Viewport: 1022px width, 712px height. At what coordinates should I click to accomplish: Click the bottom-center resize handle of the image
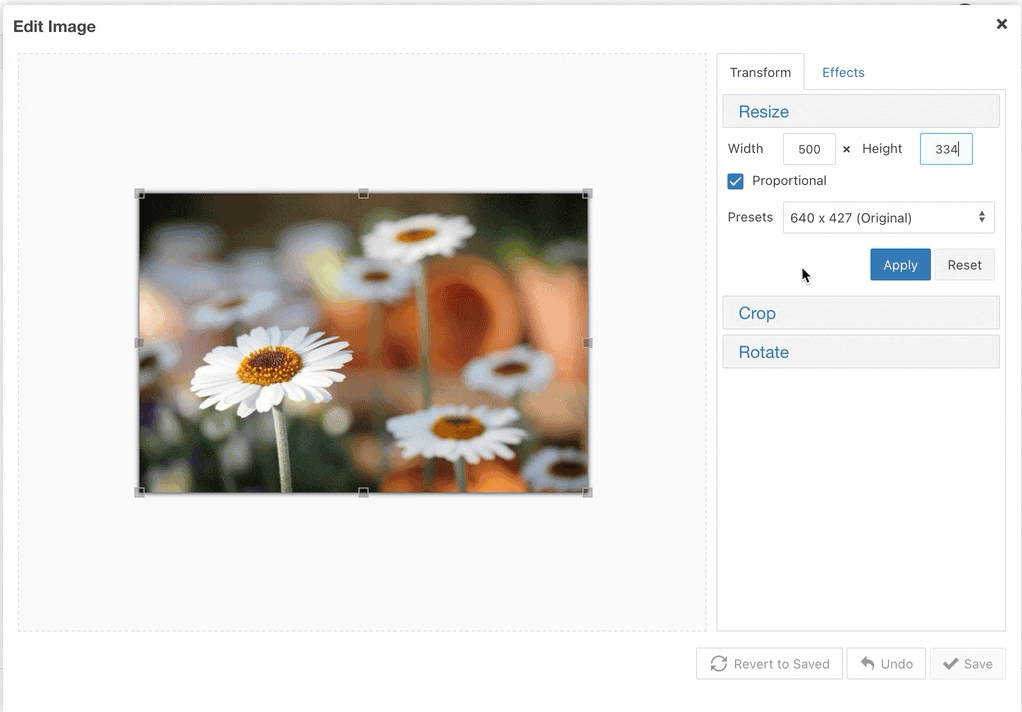tap(362, 493)
